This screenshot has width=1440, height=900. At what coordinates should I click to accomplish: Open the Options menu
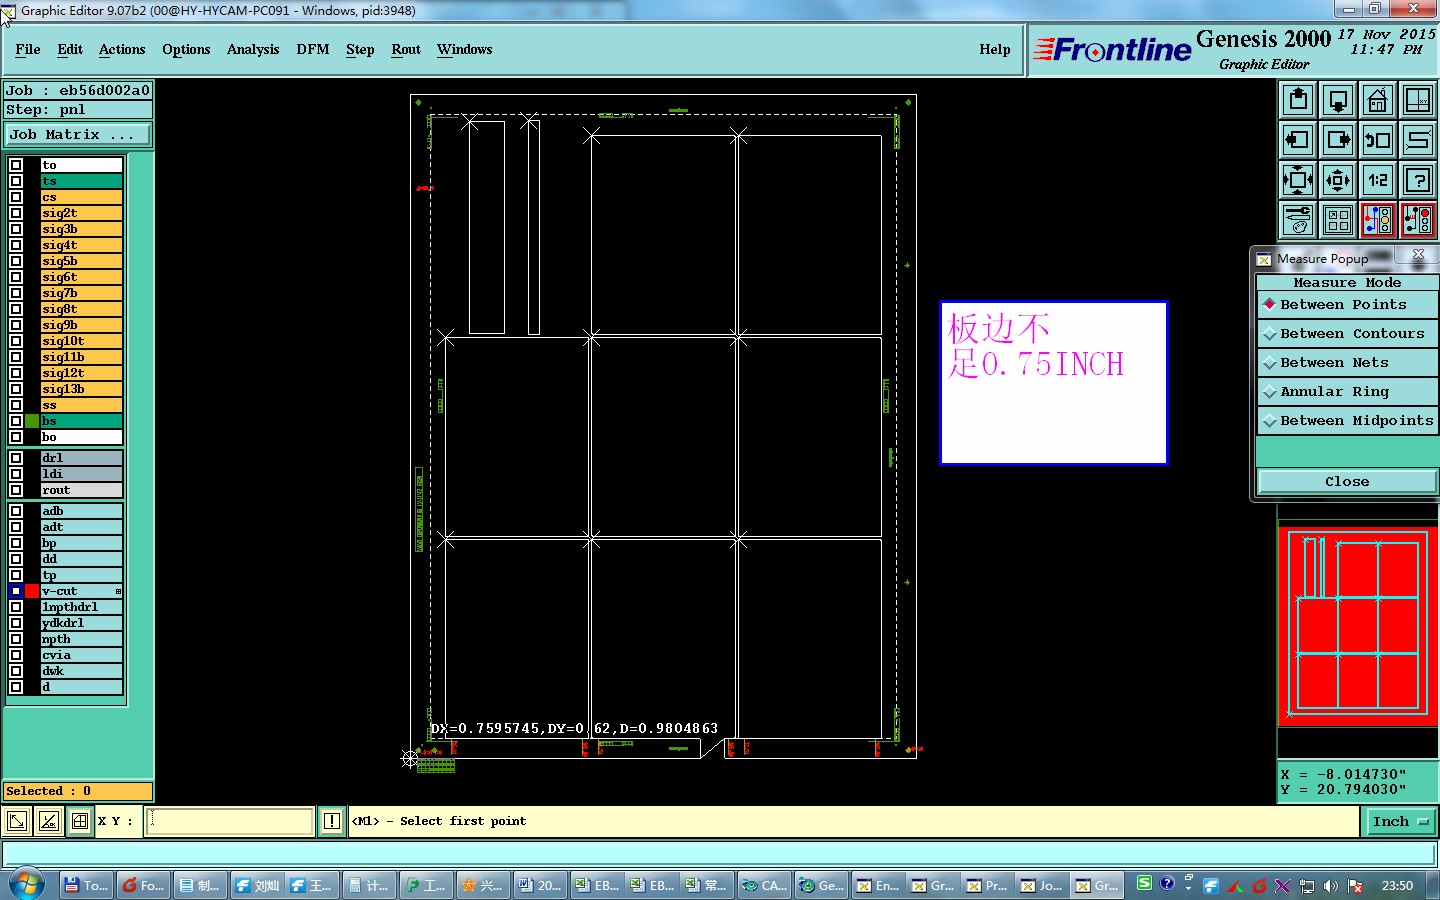(186, 49)
